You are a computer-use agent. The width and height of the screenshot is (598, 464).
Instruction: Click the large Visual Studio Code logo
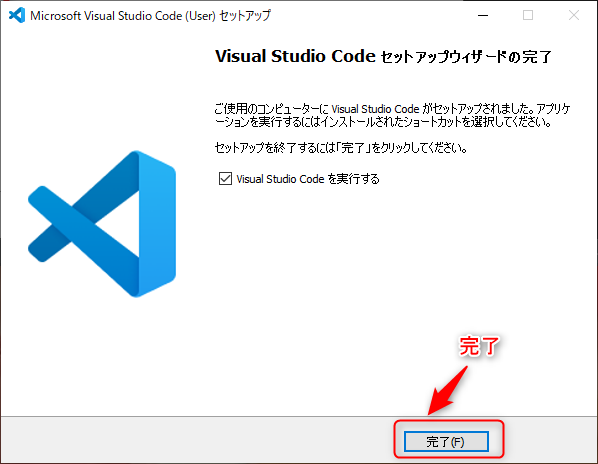102,224
